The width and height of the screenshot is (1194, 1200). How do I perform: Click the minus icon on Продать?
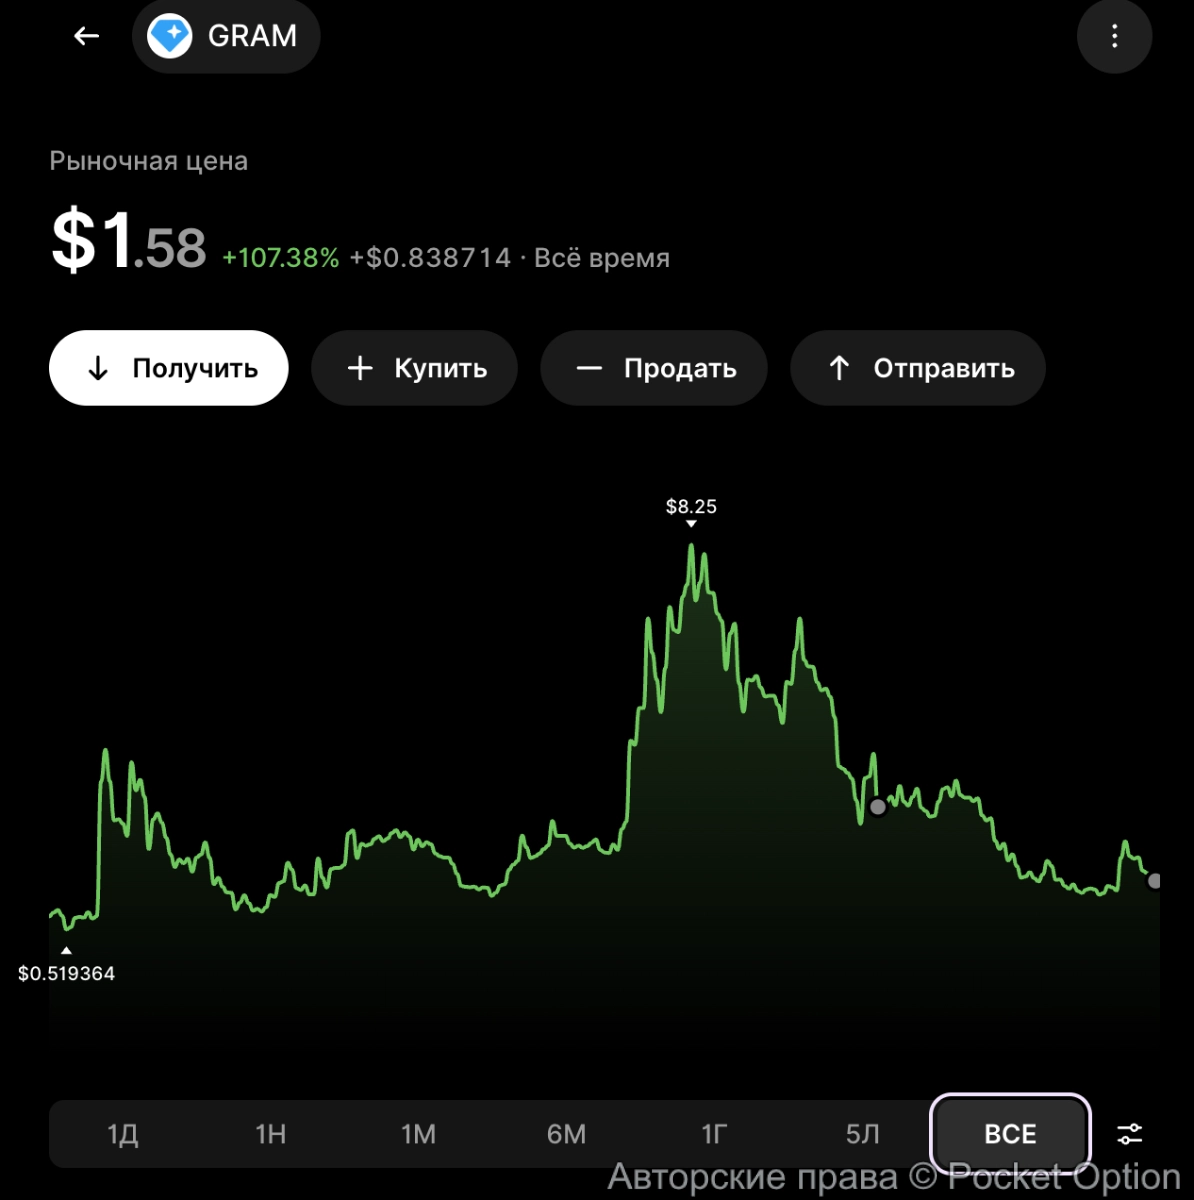(589, 368)
